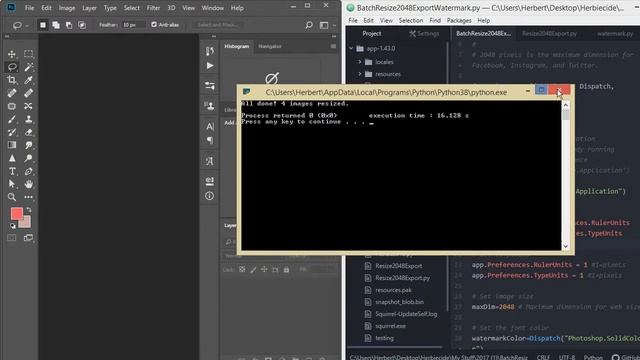Image resolution: width=640 pixels, height=360 pixels.
Task: Open the Edit Toolbar three-dots button
Action: pos(29,197)
